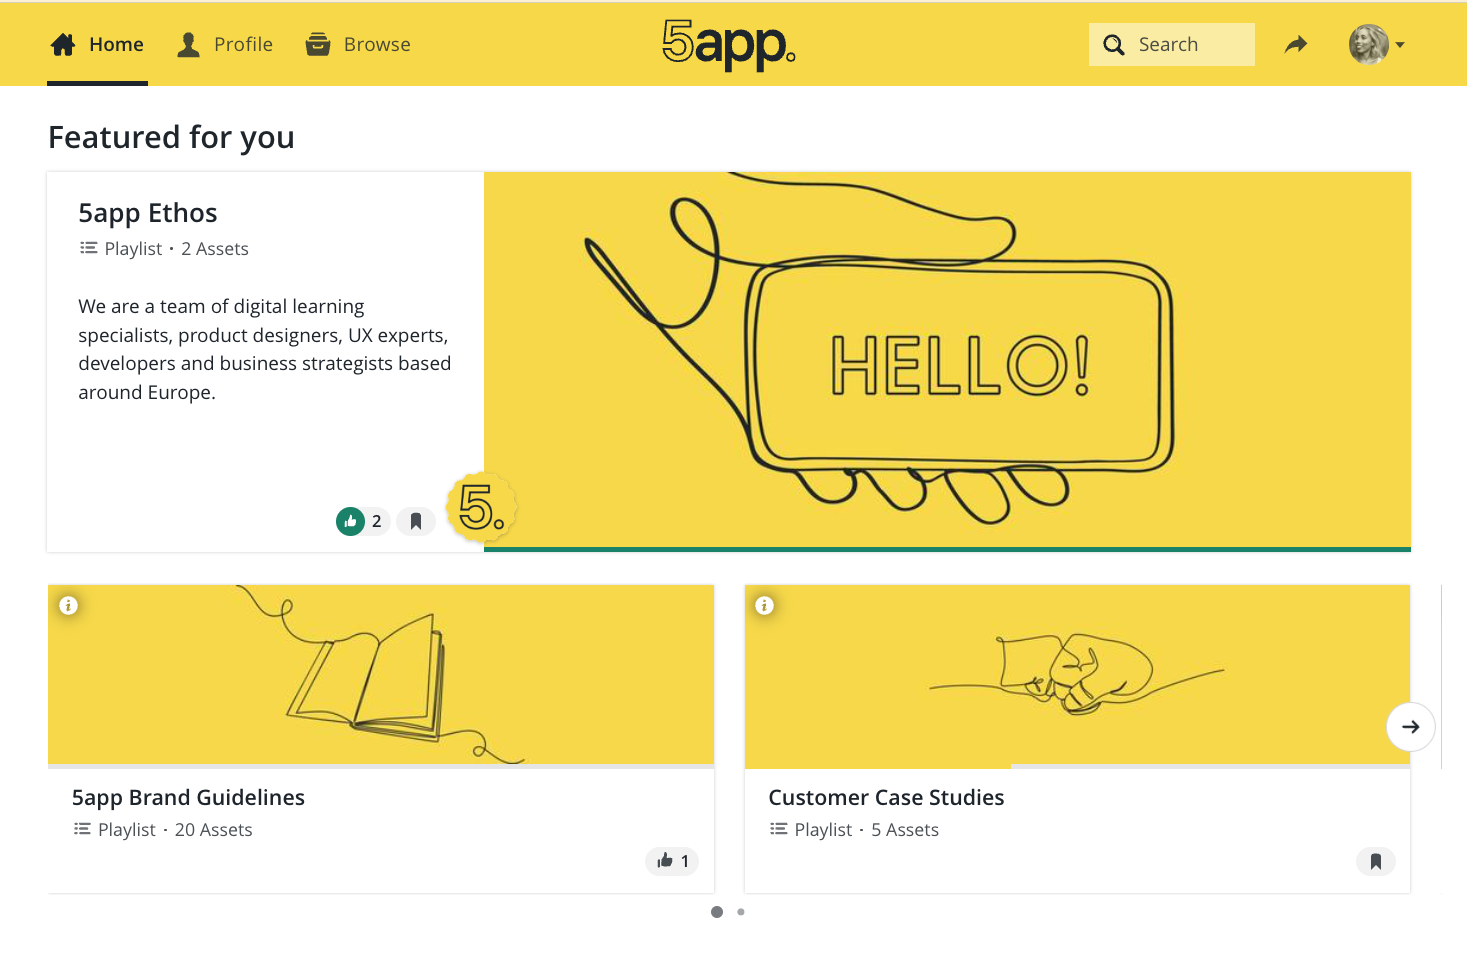Screen dimensions: 1467x957
Task: Open the HELLO! featured banner image
Action: (x=947, y=360)
